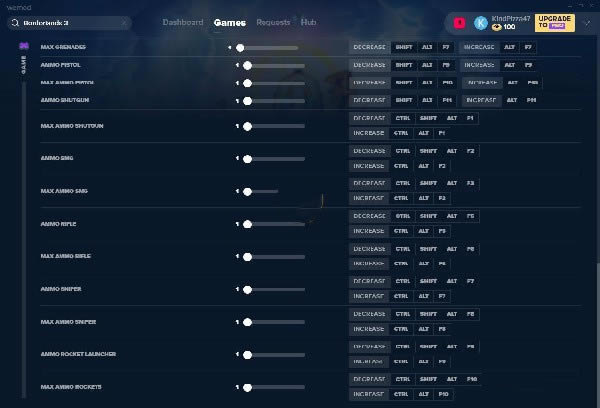Click the Max Grenades slider handle
Screen dimensions: 600x408
pyautogui.click(x=240, y=47)
